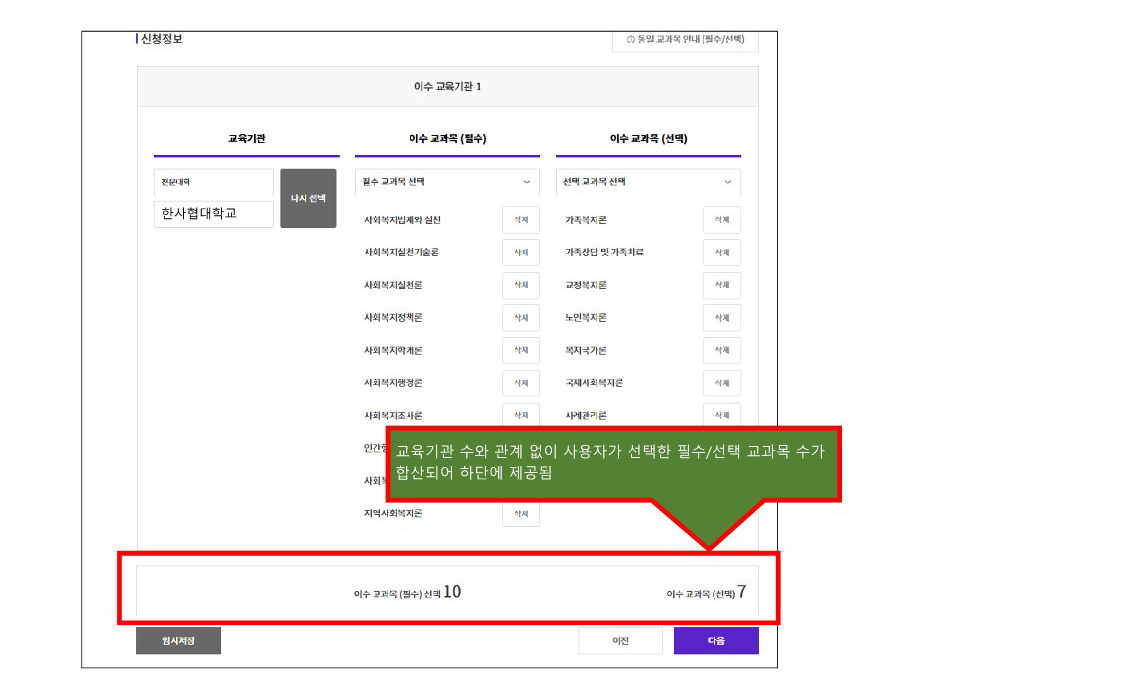1123x699 pixels.
Task: Click the required course count 10
Action: (x=452, y=592)
